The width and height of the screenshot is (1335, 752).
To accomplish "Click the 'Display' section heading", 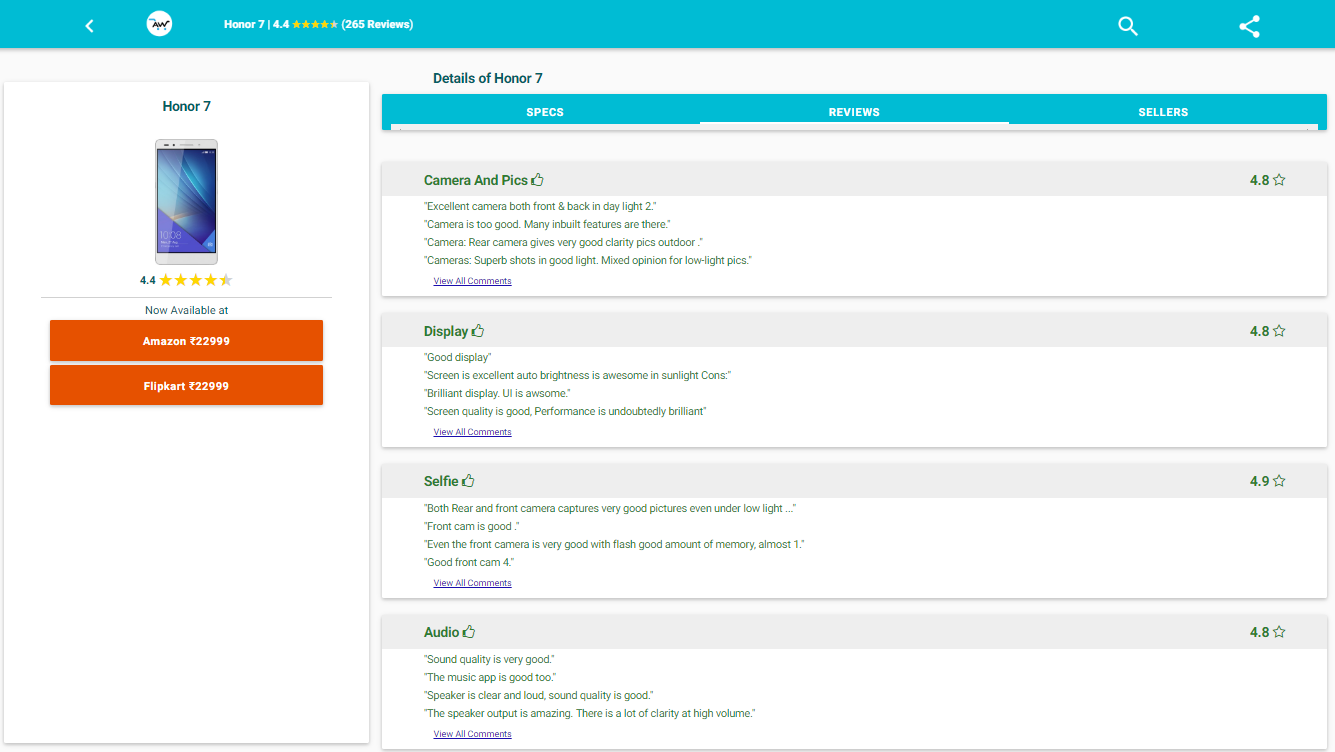I will pyautogui.click(x=446, y=331).
